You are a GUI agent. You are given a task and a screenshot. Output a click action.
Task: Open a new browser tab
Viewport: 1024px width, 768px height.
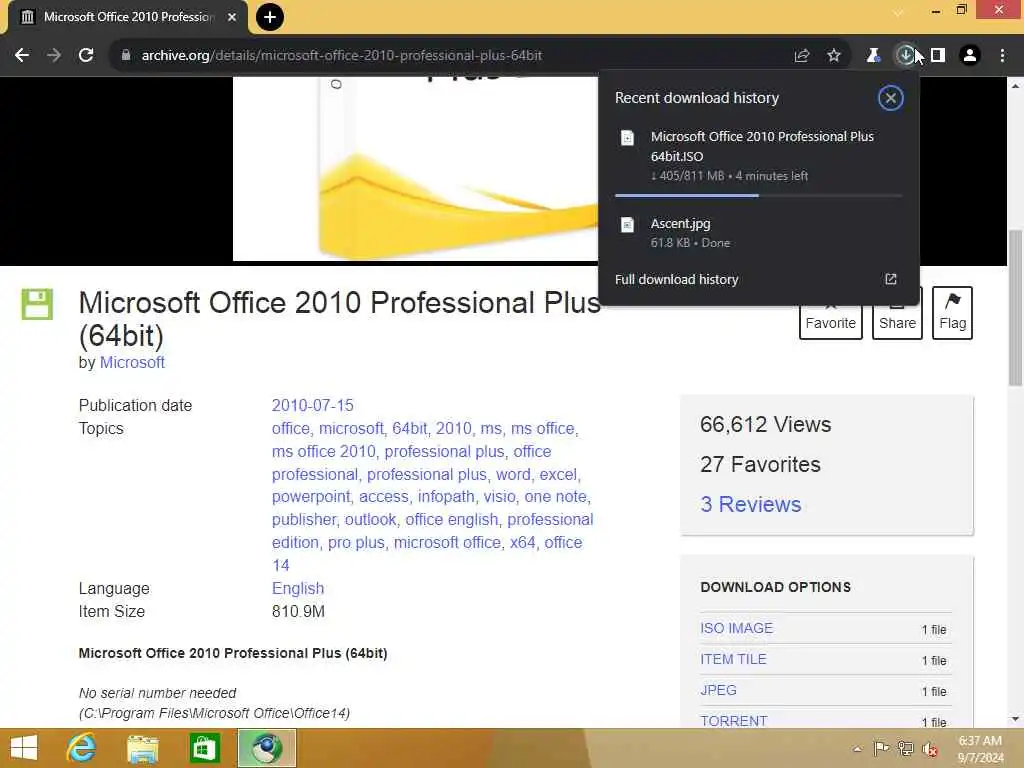(x=270, y=17)
